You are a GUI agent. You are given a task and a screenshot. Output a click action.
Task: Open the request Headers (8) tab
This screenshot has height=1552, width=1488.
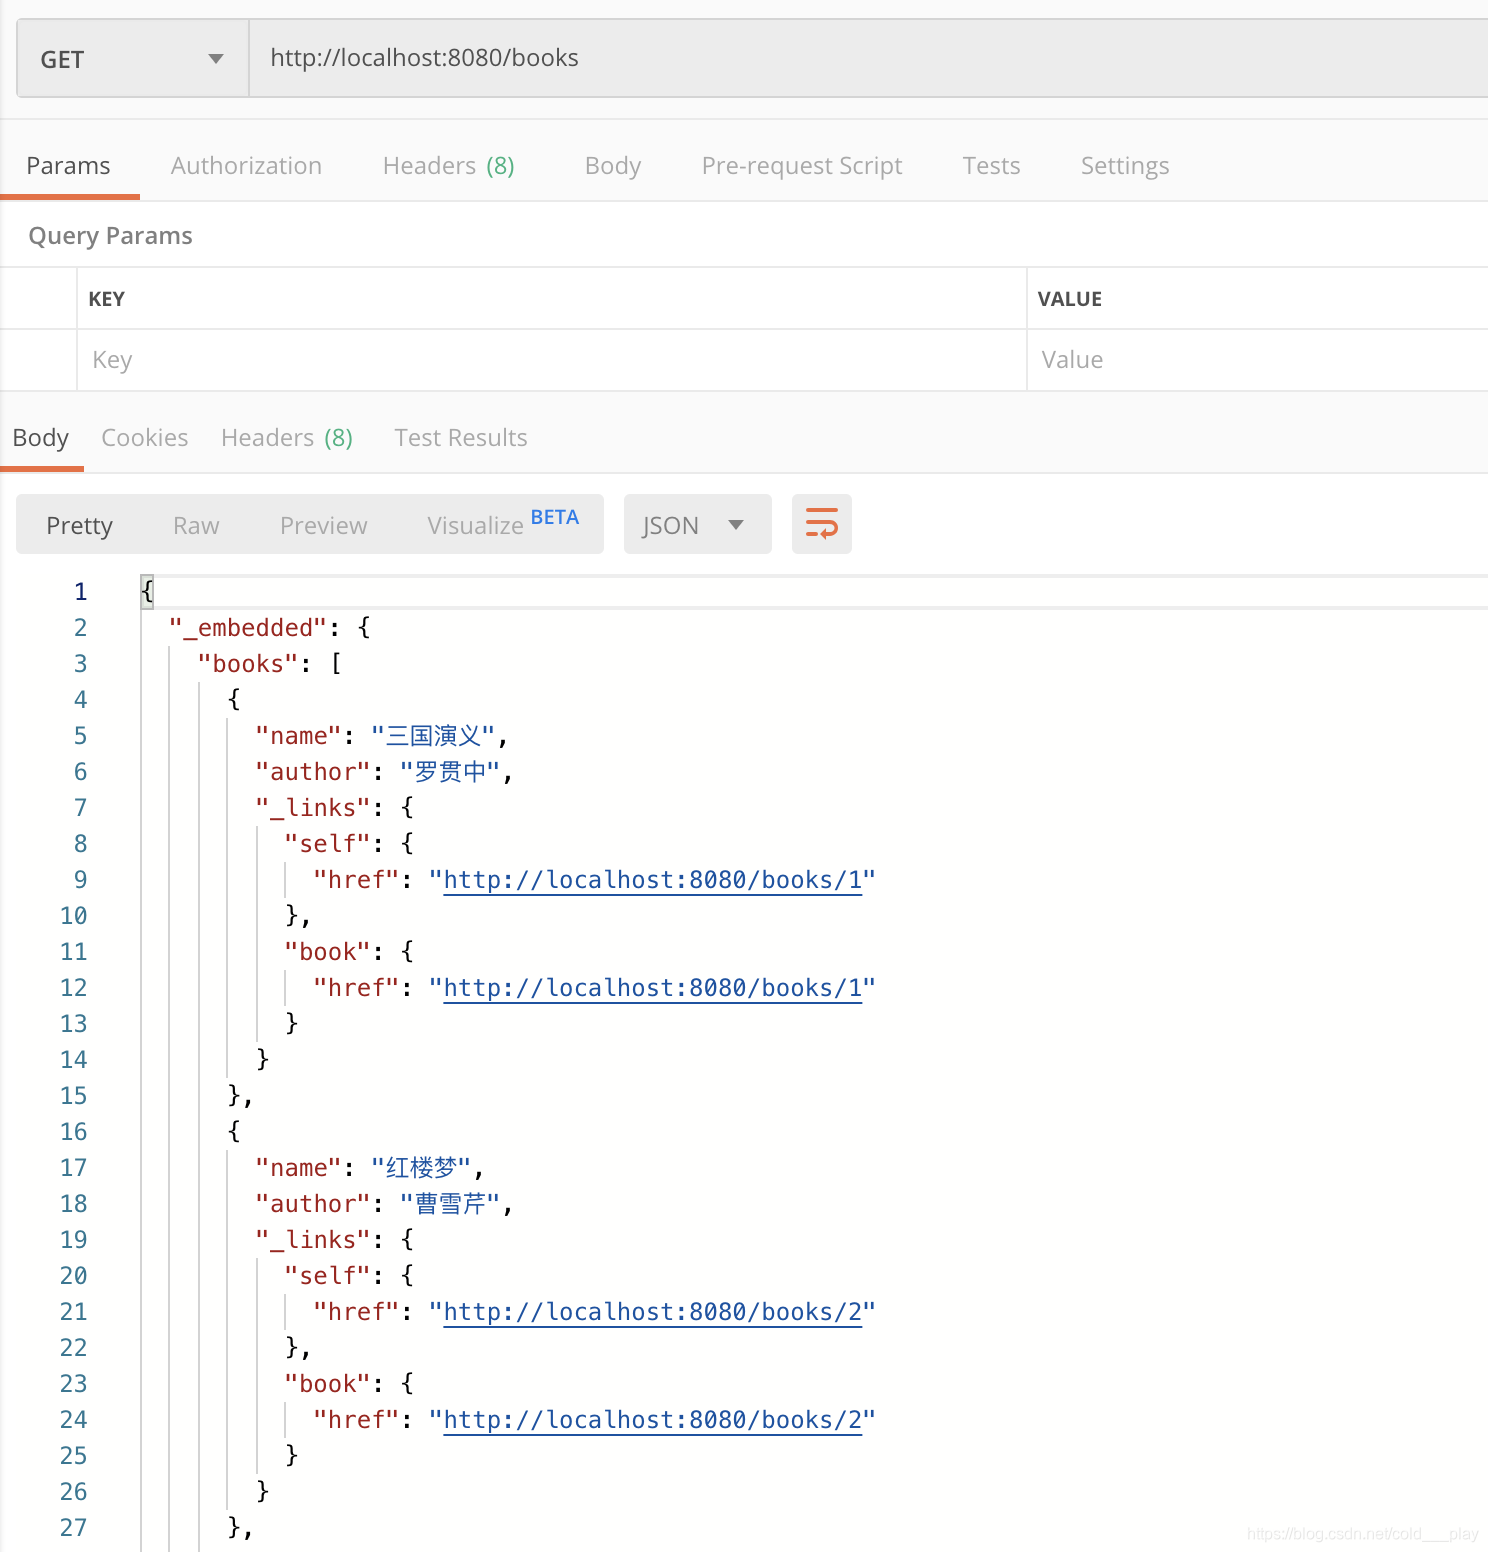click(x=448, y=166)
